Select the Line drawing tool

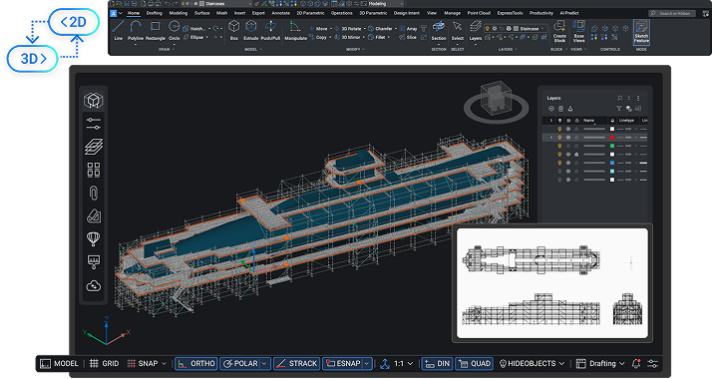[118, 31]
